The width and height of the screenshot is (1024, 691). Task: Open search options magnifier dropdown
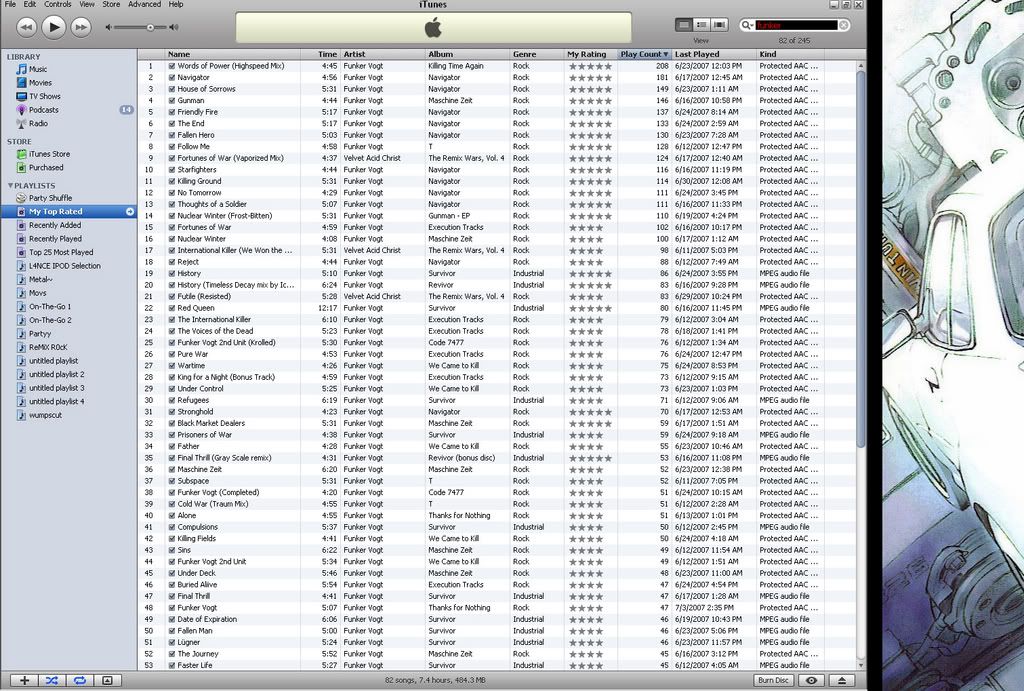click(x=746, y=25)
